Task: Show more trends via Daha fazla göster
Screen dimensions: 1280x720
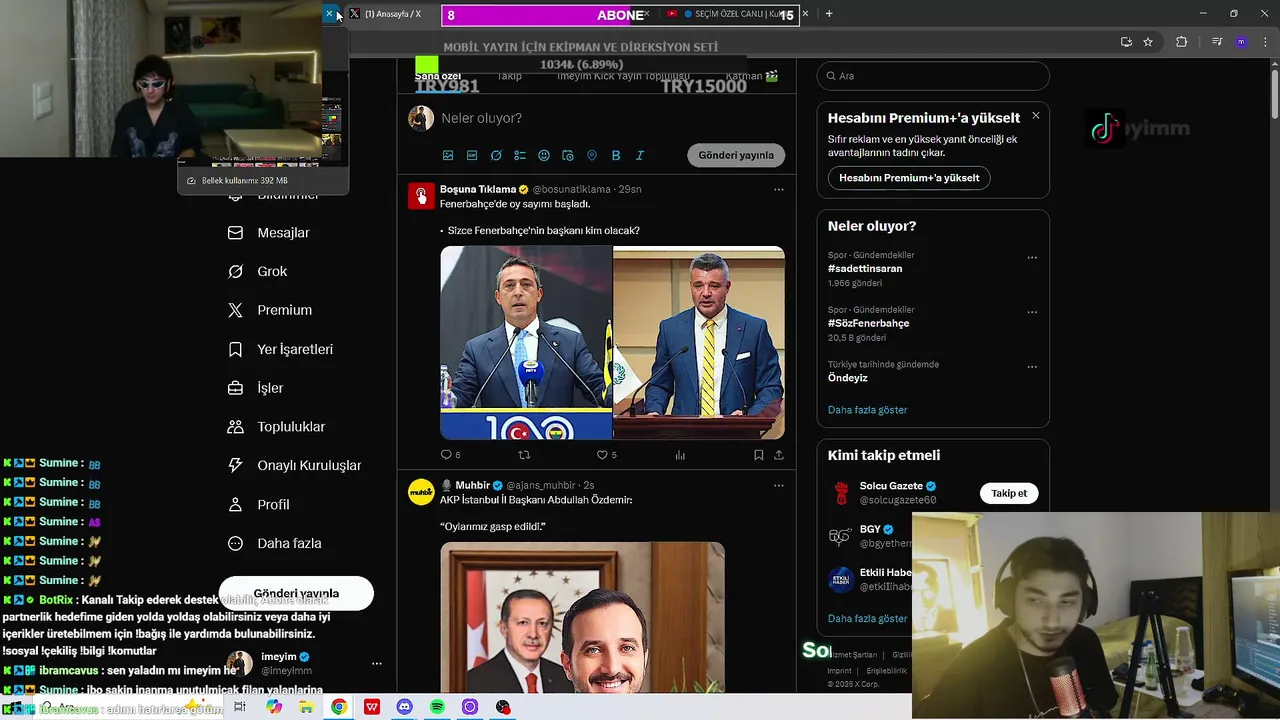Action: [867, 410]
